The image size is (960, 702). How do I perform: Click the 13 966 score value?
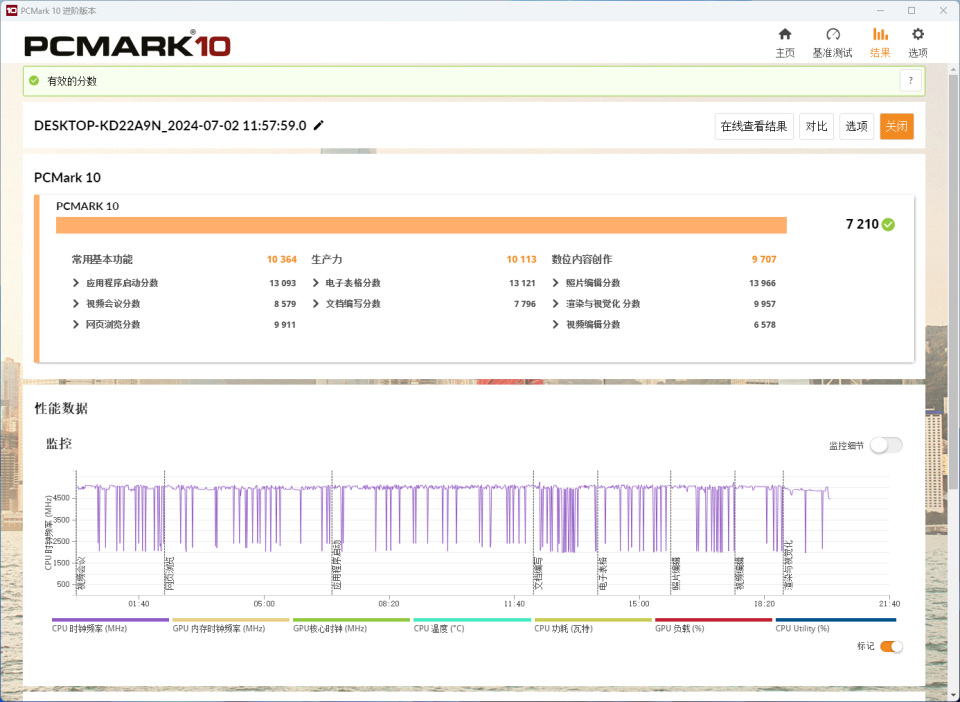click(x=762, y=283)
